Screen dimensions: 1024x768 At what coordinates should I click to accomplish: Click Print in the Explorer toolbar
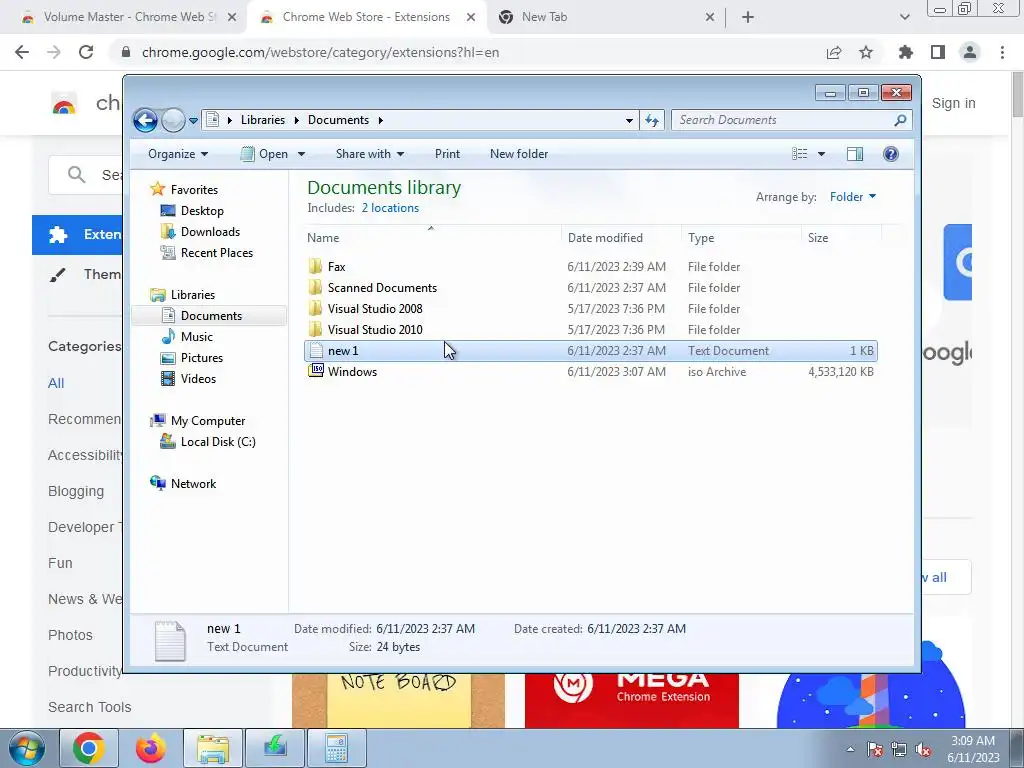click(x=447, y=154)
